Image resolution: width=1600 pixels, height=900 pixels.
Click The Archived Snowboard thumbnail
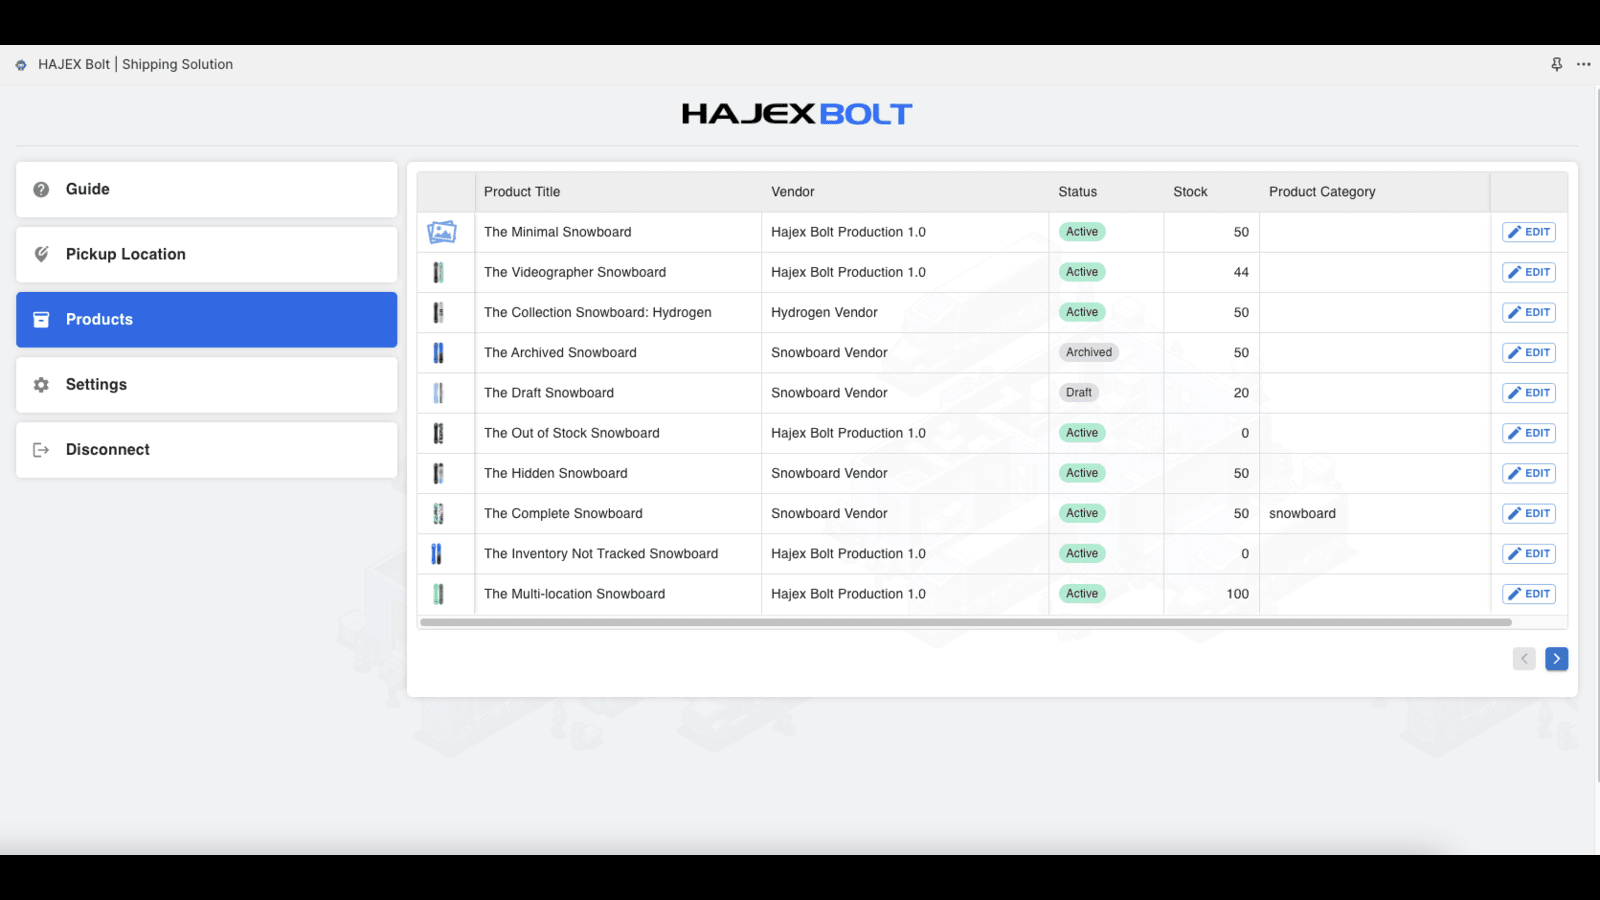coord(438,352)
